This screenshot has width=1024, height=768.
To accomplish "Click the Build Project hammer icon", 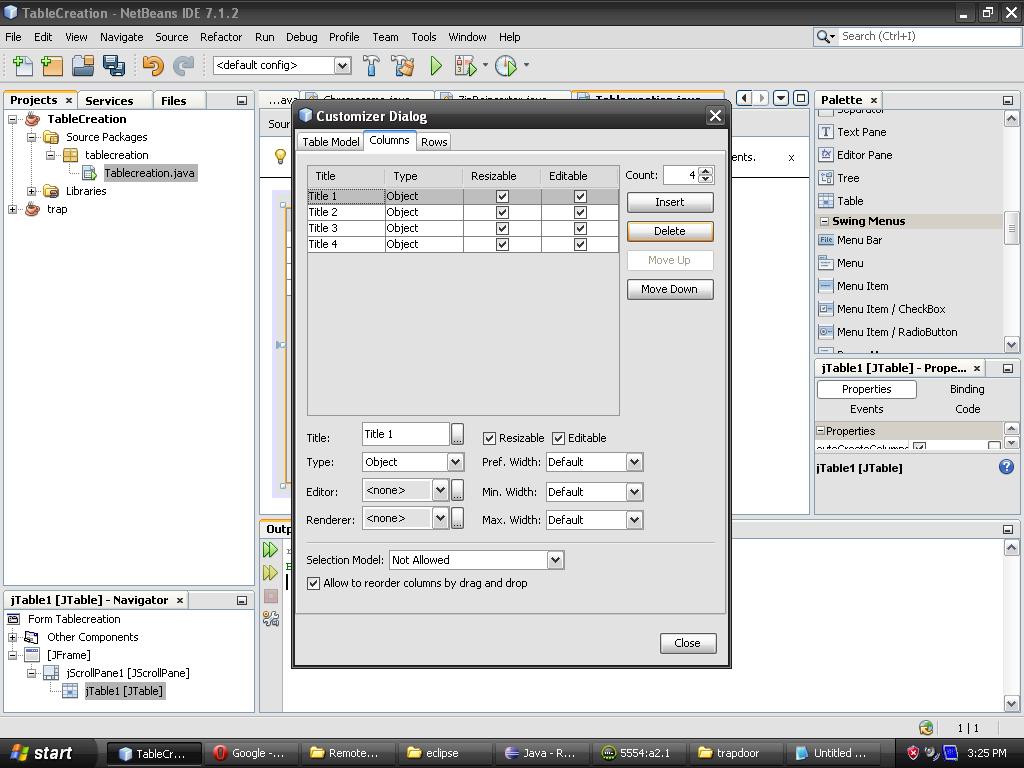I will (371, 64).
